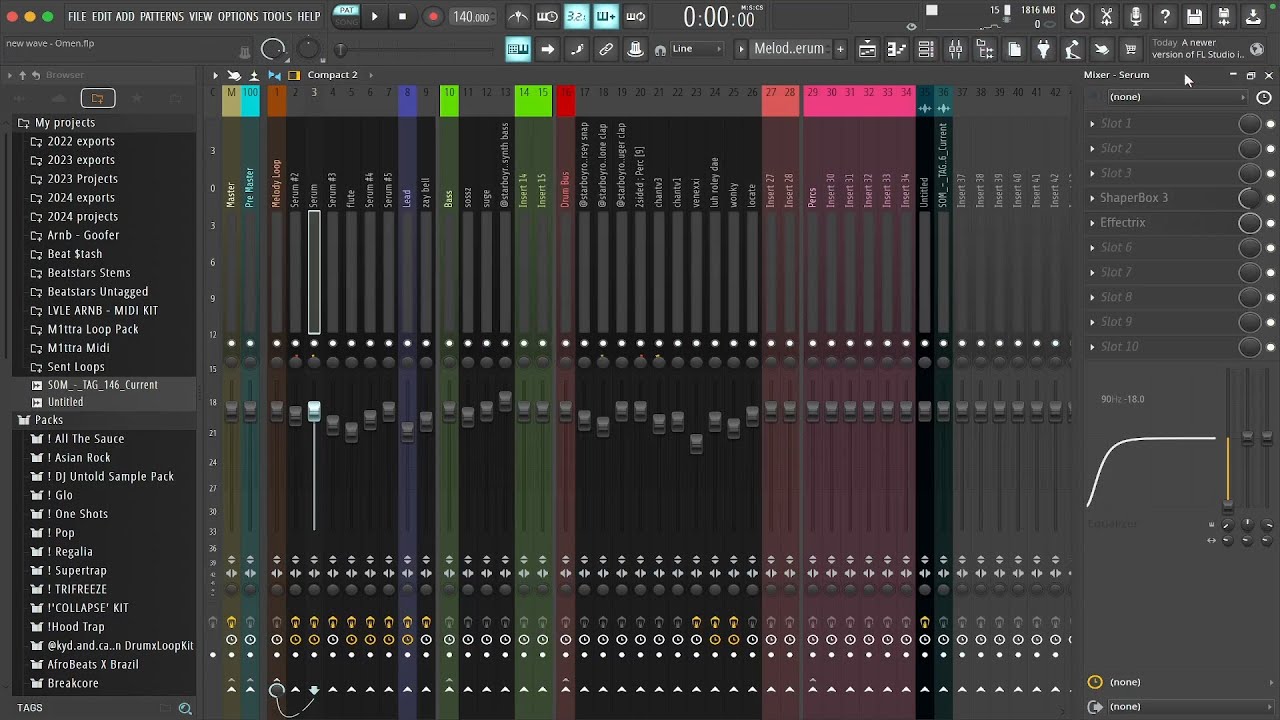Image resolution: width=1280 pixels, height=720 pixels.
Task: Toggle the link icon in the toolbar
Action: click(606, 49)
